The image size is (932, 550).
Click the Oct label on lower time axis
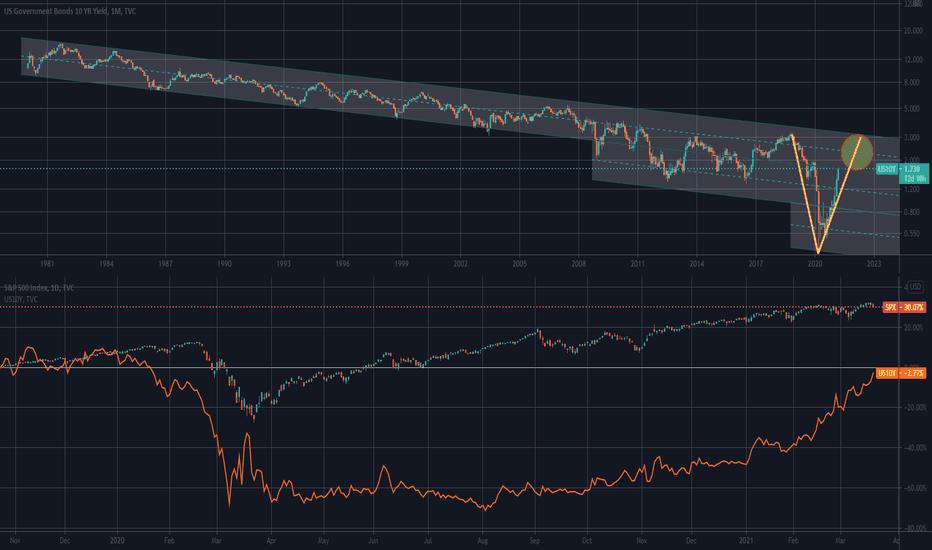click(x=587, y=541)
